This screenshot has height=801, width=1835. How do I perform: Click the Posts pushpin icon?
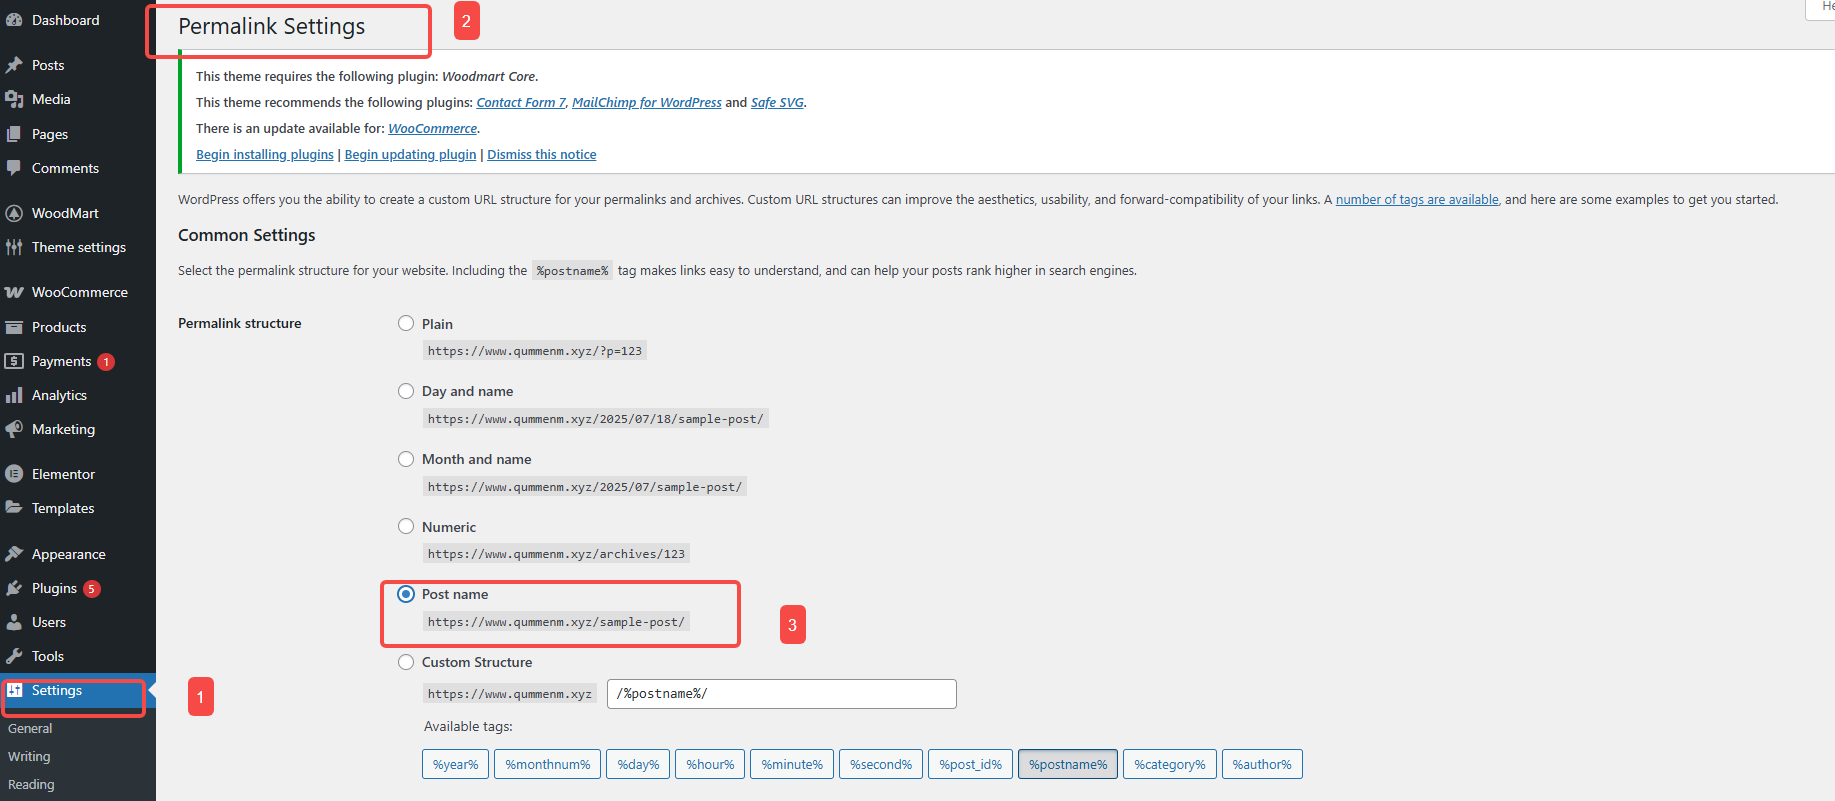[14, 65]
